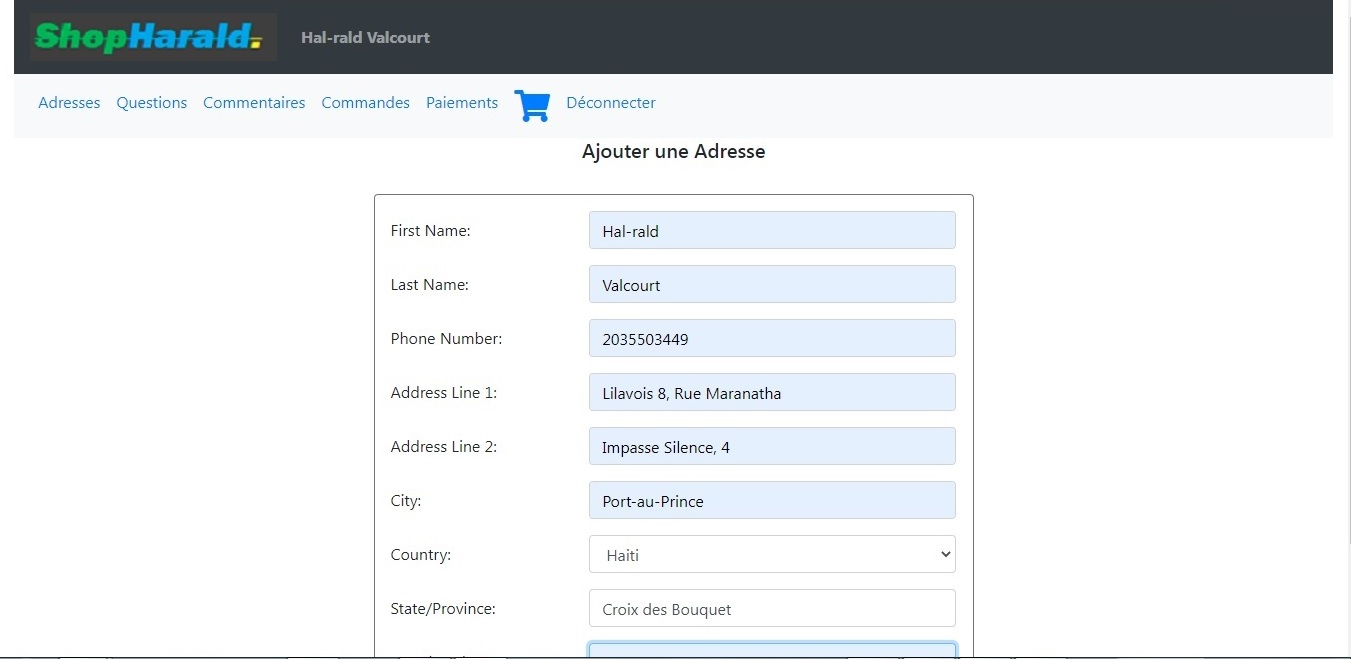
Task: Click the Address Line 1 text field
Action: point(772,393)
